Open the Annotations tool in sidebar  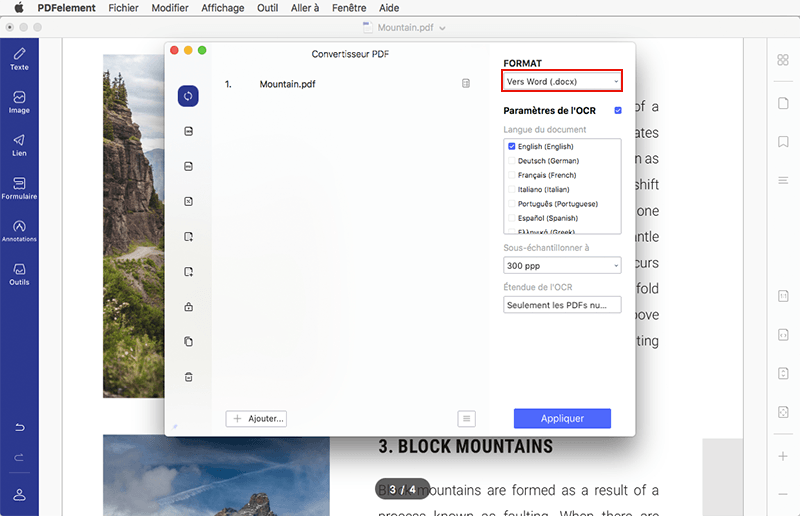(19, 231)
